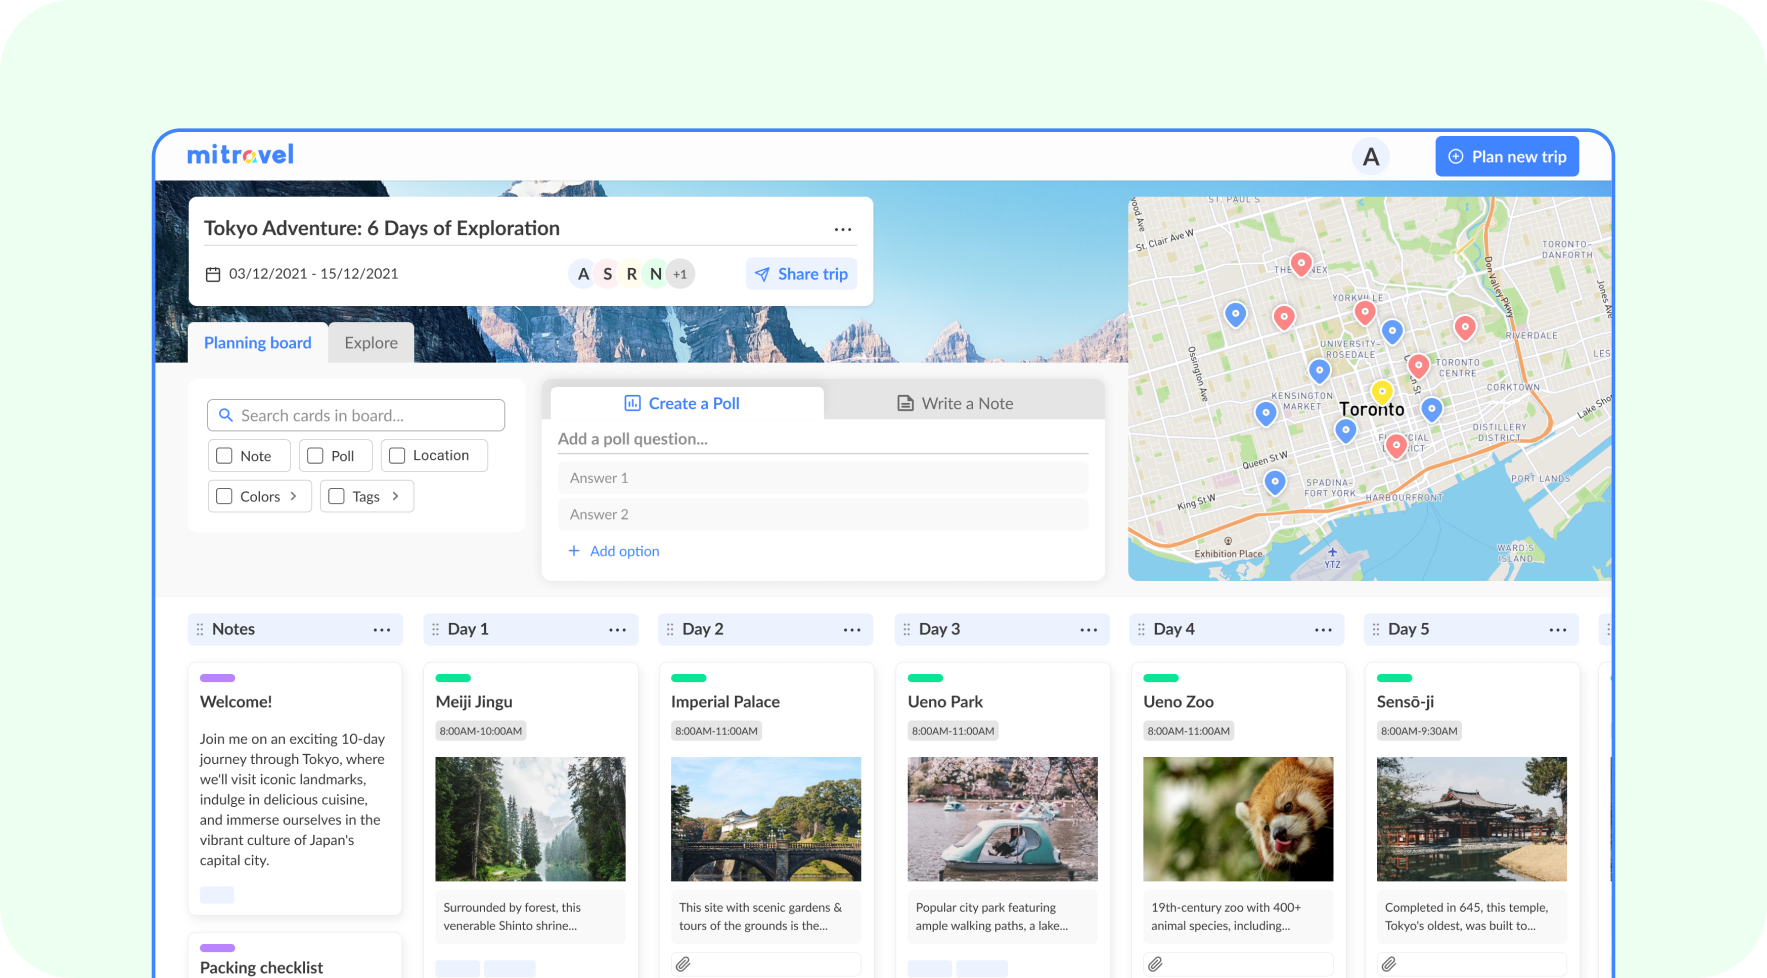Switch to the Explore tab
Image resolution: width=1767 pixels, height=978 pixels.
click(x=371, y=343)
